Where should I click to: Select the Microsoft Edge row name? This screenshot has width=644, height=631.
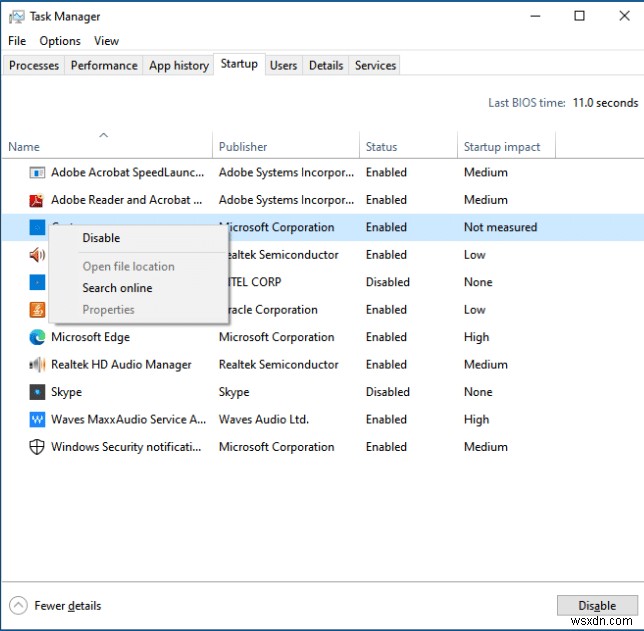90,337
